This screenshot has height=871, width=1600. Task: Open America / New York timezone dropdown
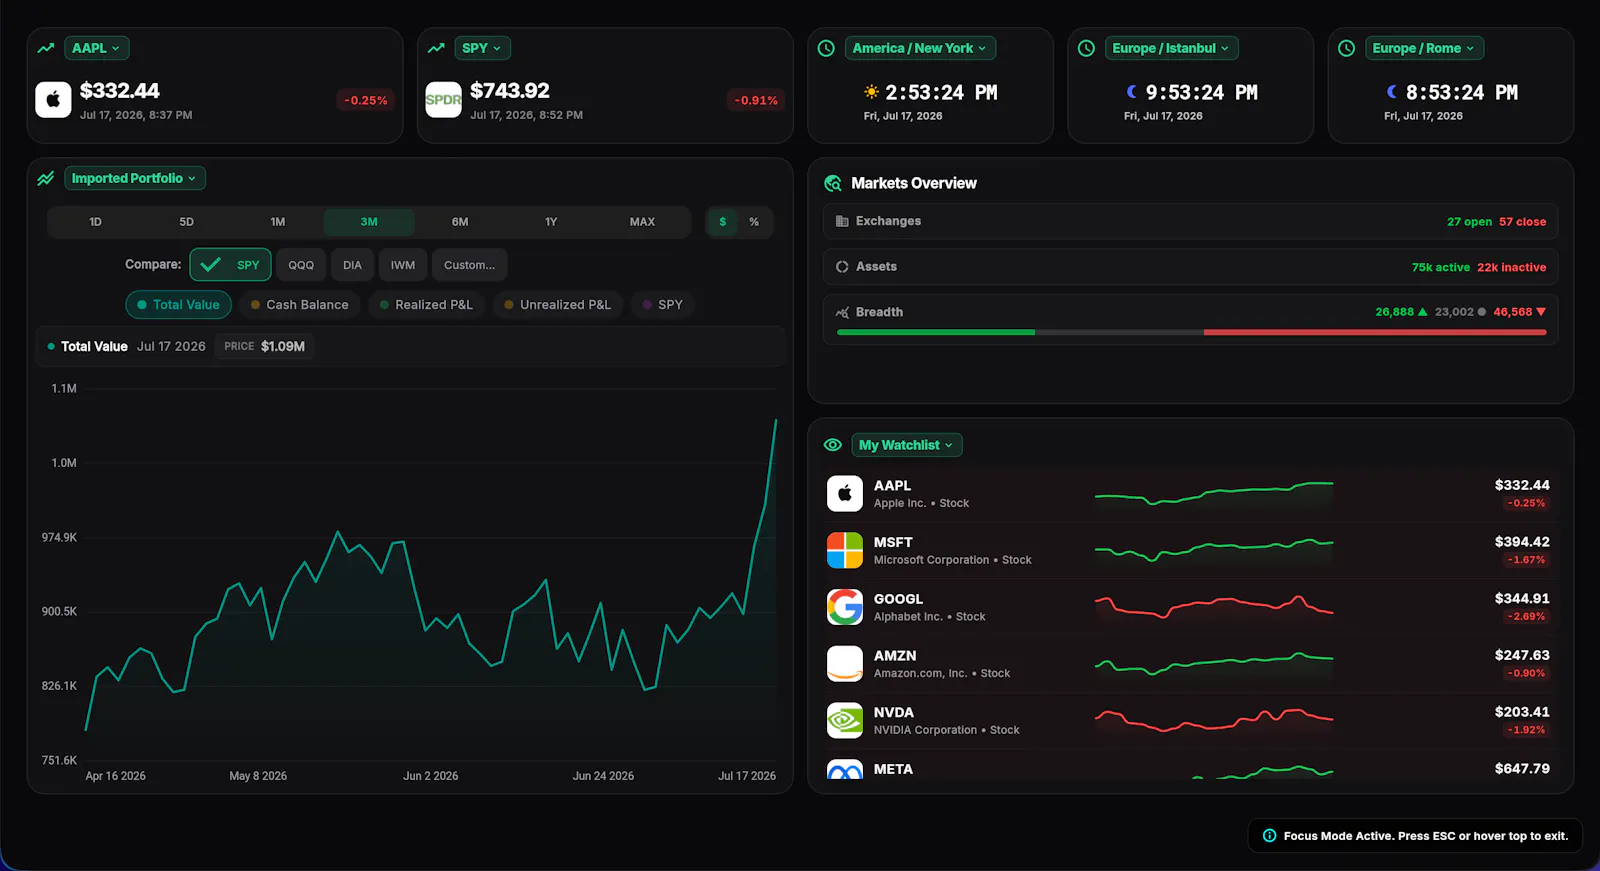920,48
